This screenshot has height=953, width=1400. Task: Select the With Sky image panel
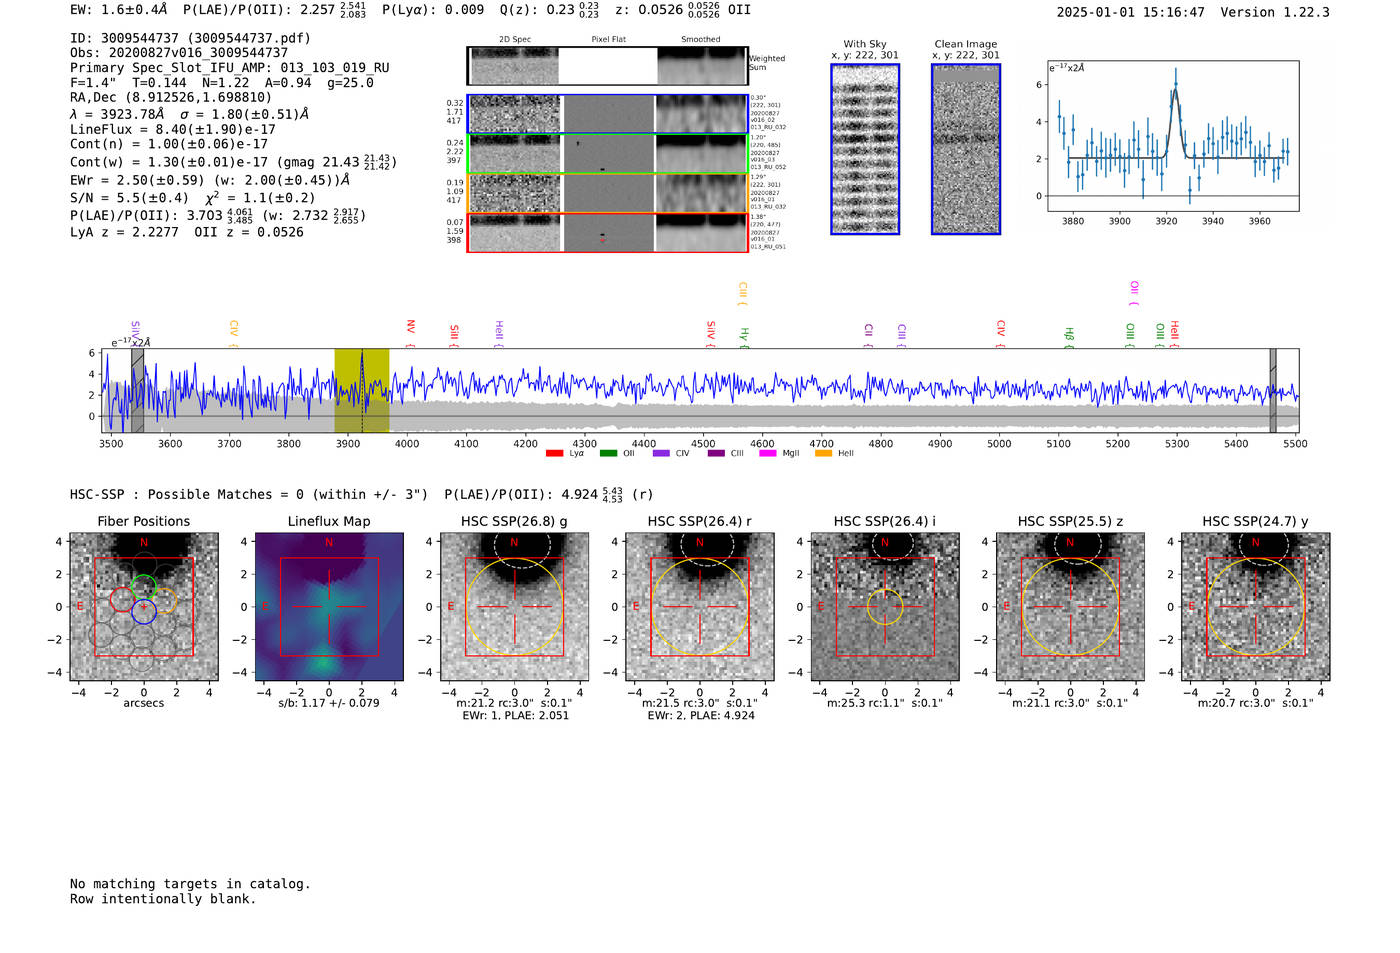865,149
